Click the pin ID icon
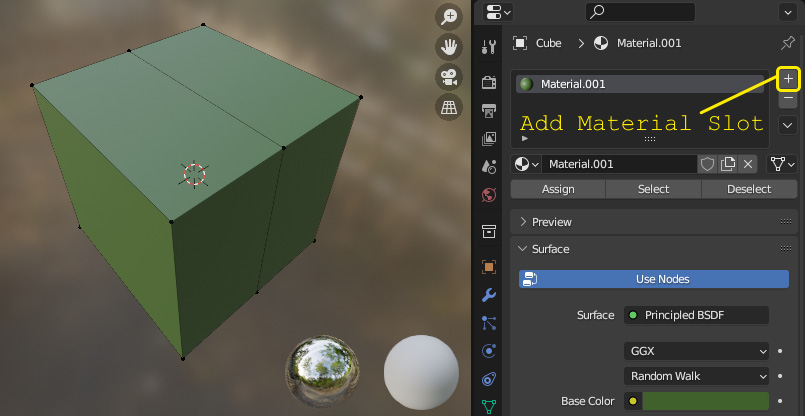The width and height of the screenshot is (805, 416). pyautogui.click(x=788, y=43)
